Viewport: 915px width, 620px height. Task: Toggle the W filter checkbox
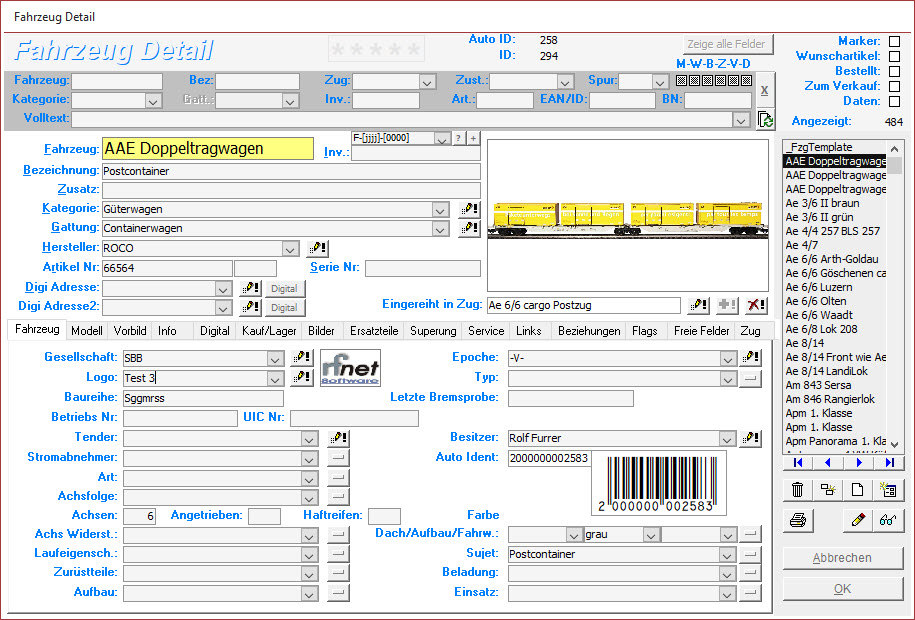(x=694, y=81)
